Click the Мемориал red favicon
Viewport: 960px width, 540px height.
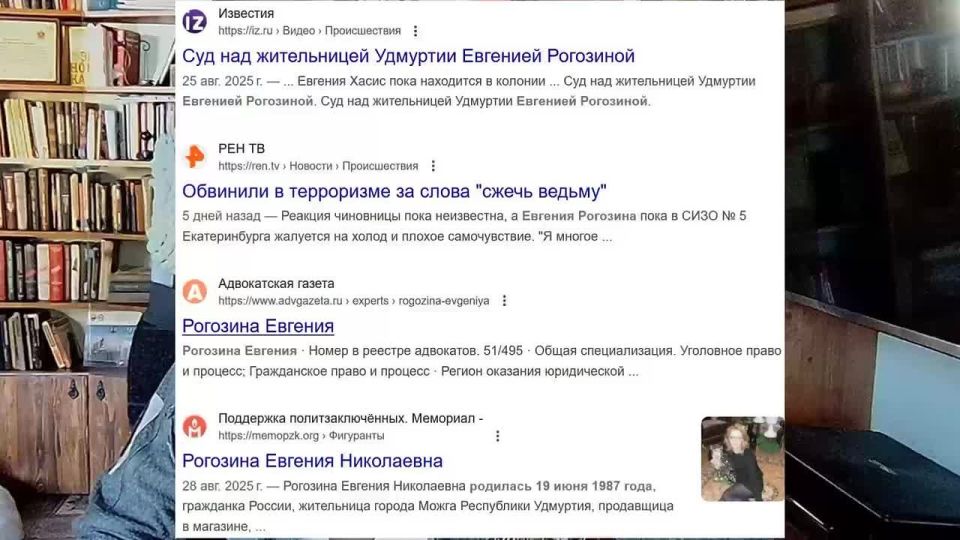(195, 427)
